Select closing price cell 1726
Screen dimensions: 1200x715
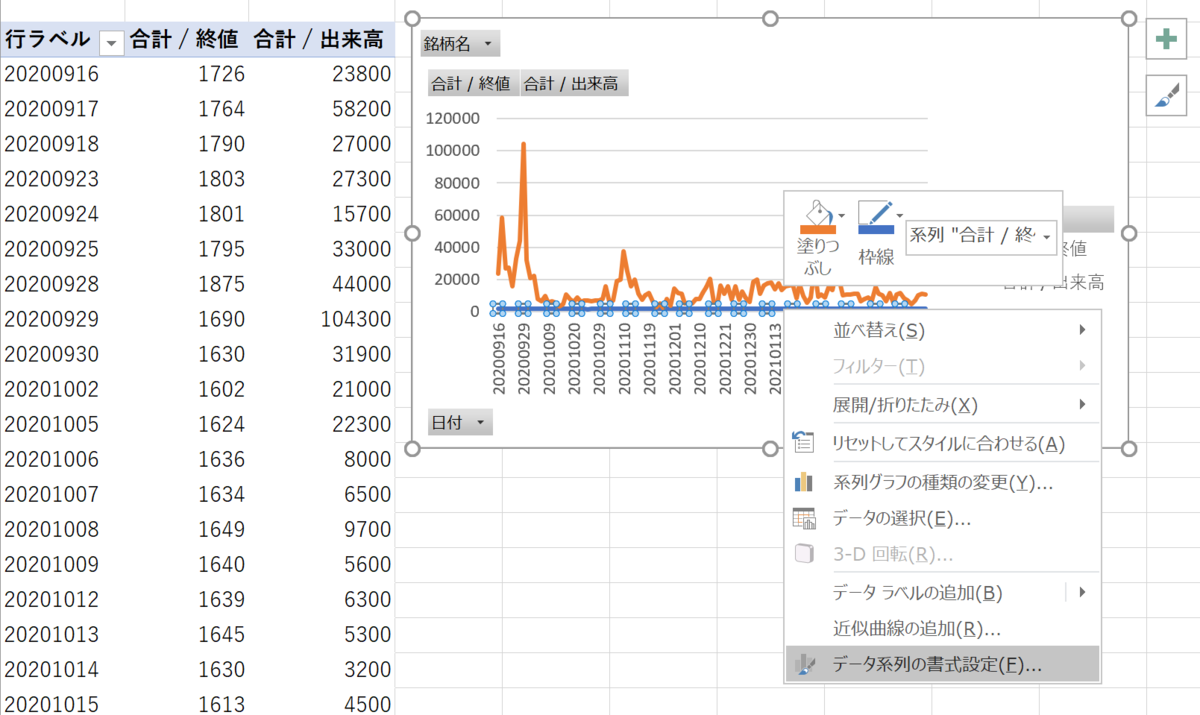221,73
